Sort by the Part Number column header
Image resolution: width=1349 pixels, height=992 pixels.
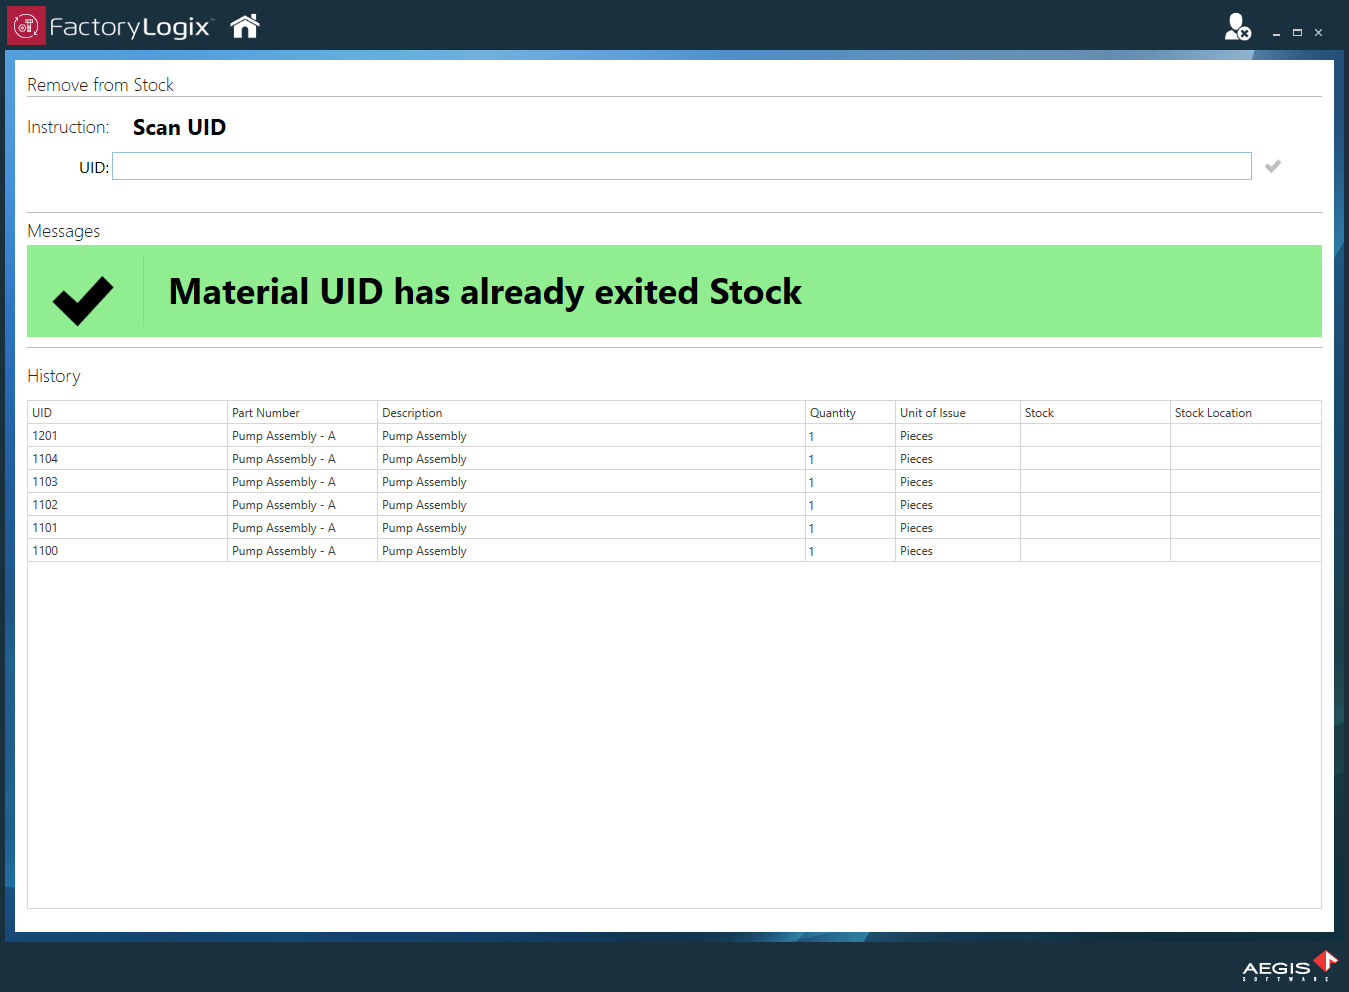[x=265, y=412]
